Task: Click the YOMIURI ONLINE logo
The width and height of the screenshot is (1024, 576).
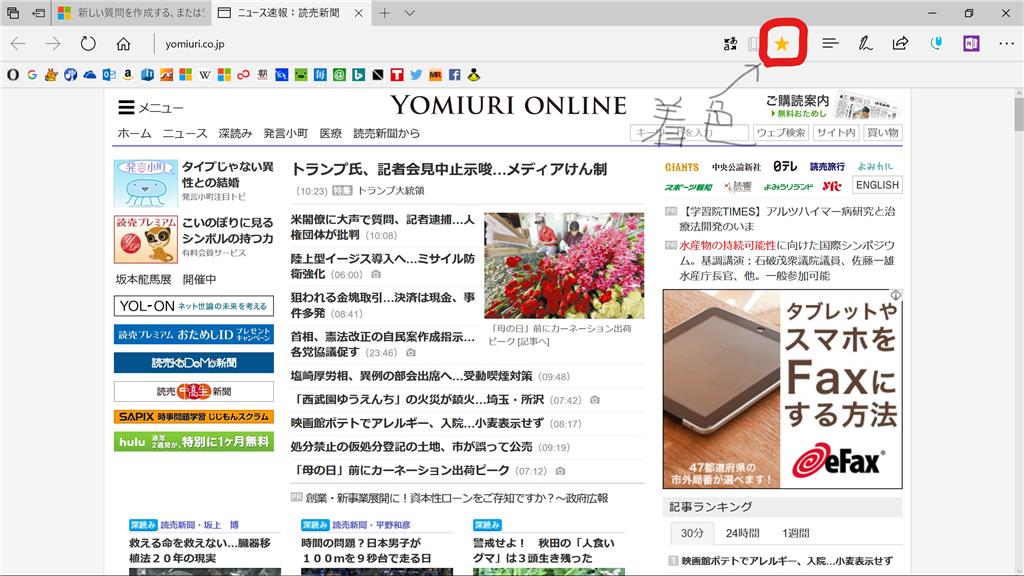Action: [x=508, y=106]
